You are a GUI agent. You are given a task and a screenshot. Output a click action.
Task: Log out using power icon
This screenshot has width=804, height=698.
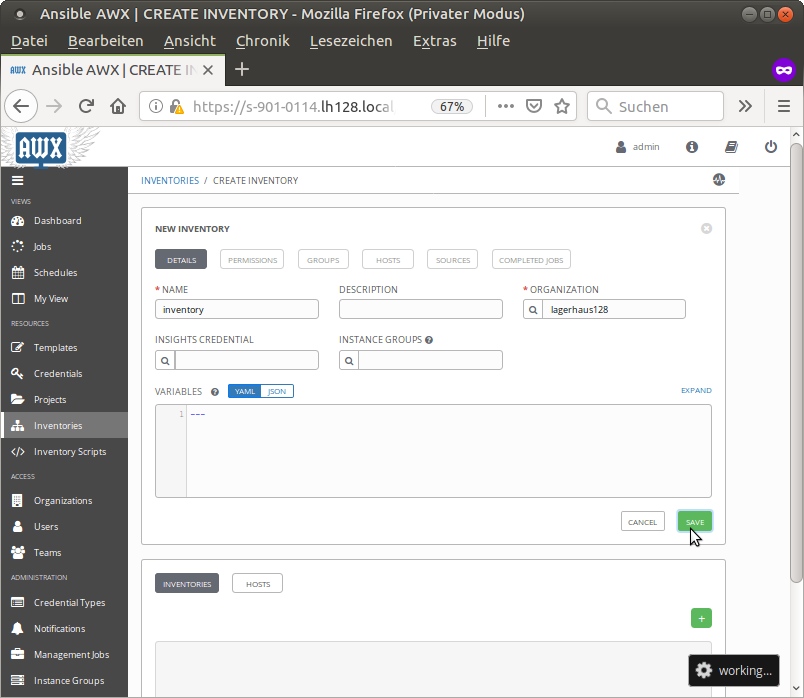(x=771, y=147)
